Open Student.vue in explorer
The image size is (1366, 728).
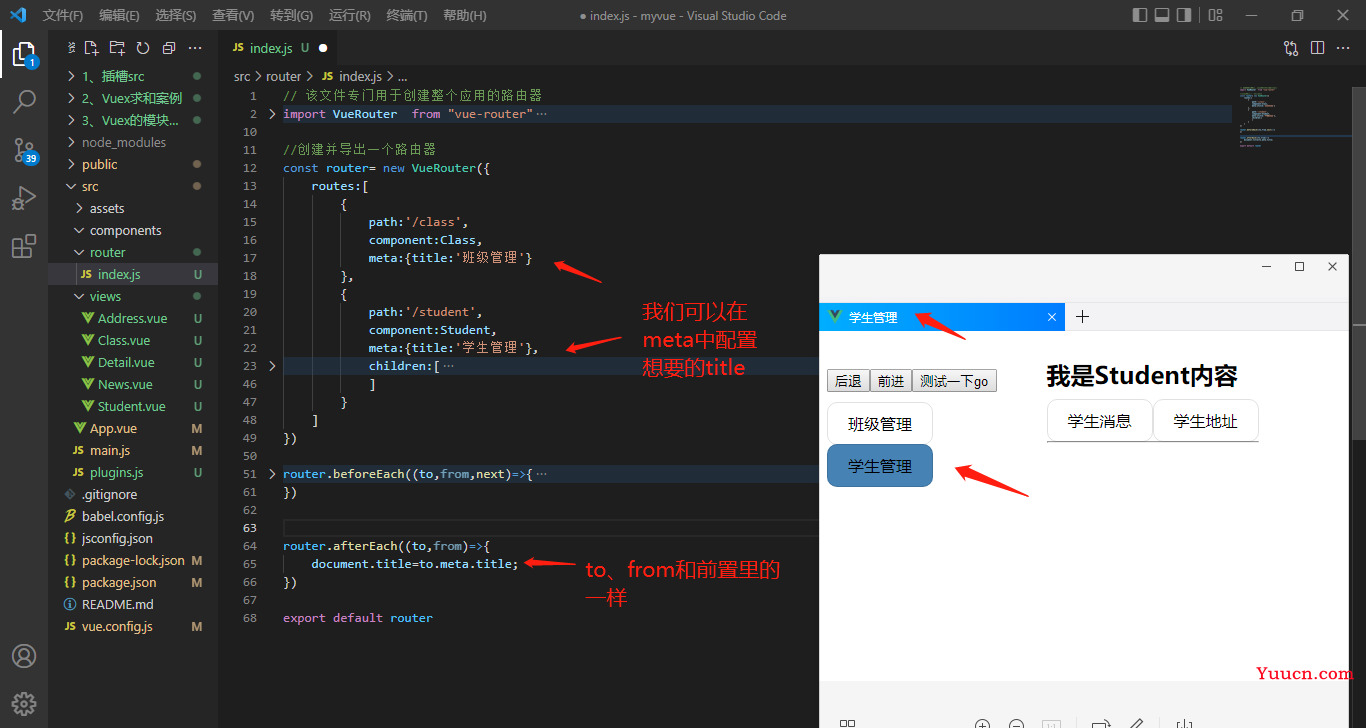133,406
